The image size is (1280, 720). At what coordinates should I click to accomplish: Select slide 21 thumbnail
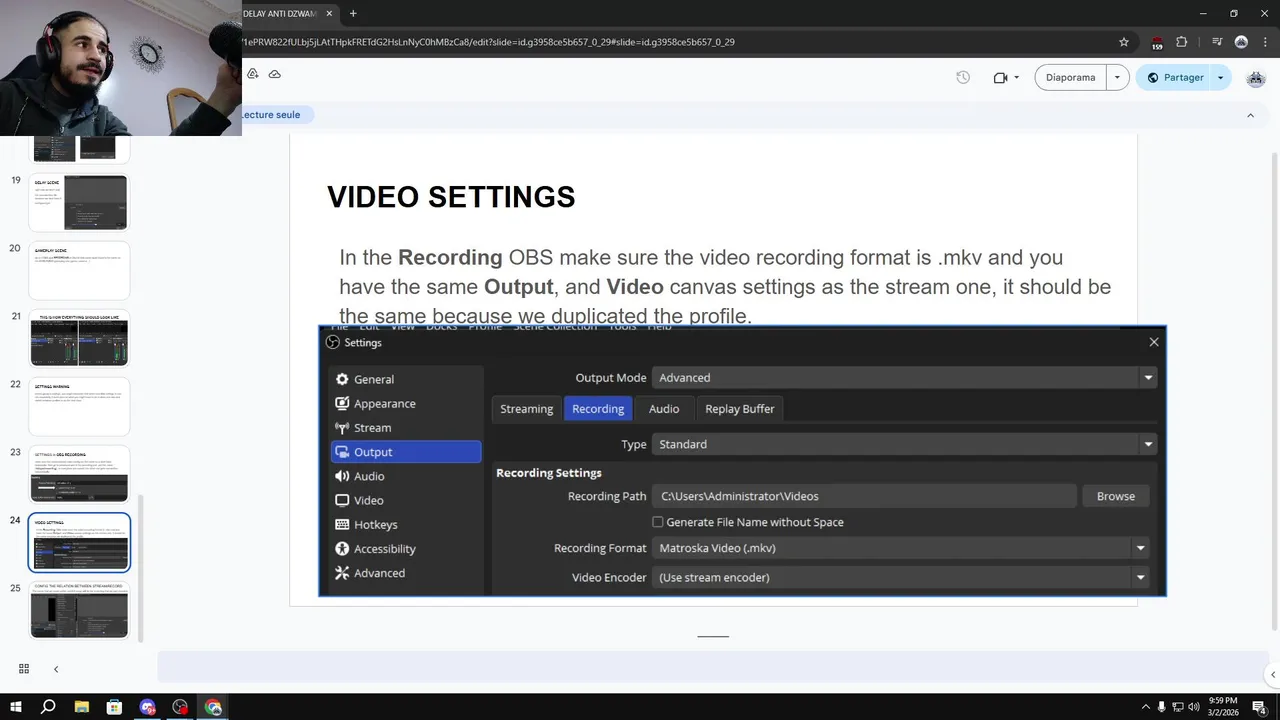pos(79,338)
